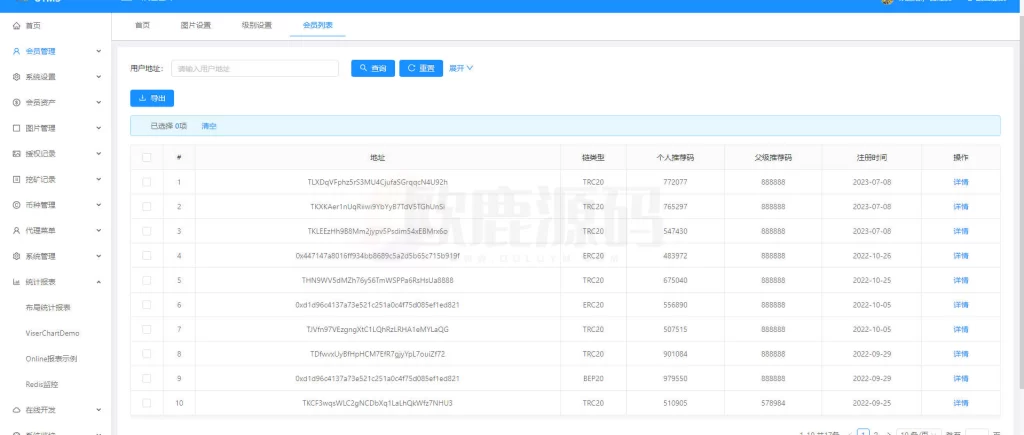Click the 注册时间 column header
This screenshot has height=435, width=1024.
pos(872,157)
